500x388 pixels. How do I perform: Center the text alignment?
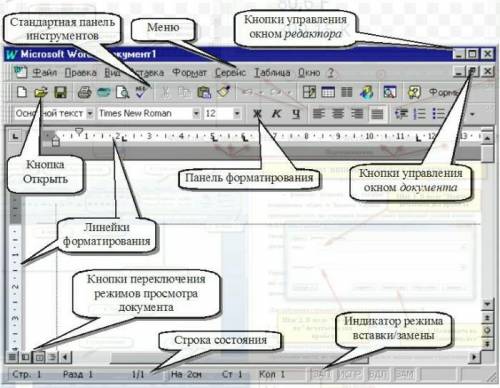(338, 114)
